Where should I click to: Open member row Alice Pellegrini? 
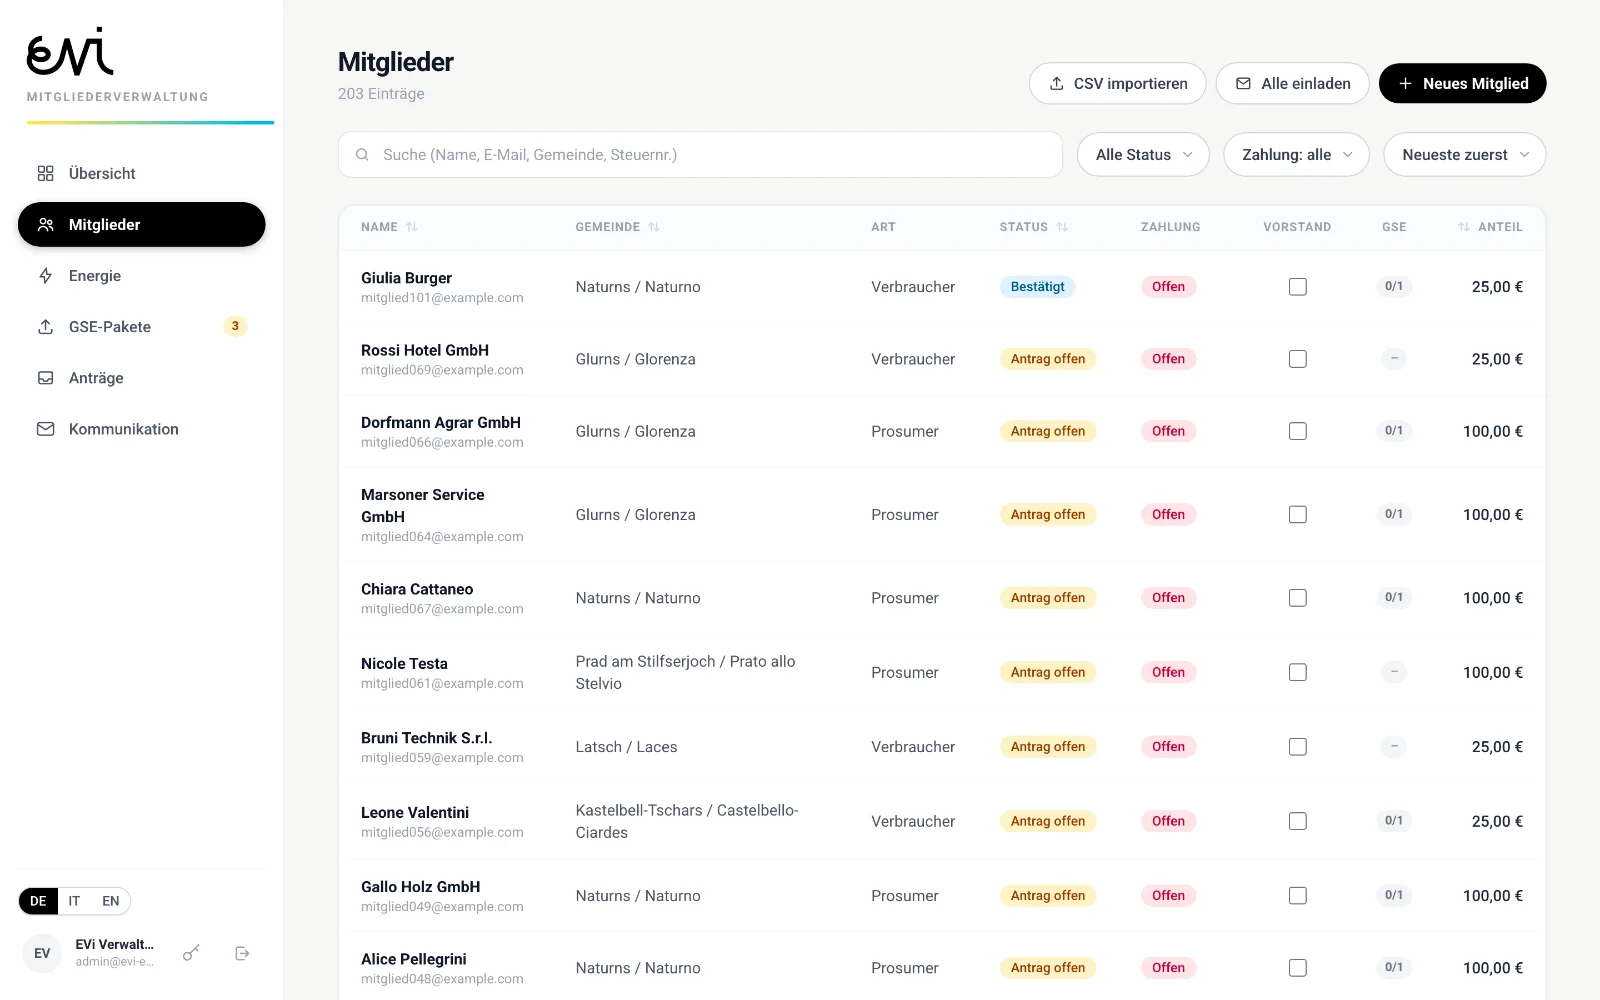[942, 967]
